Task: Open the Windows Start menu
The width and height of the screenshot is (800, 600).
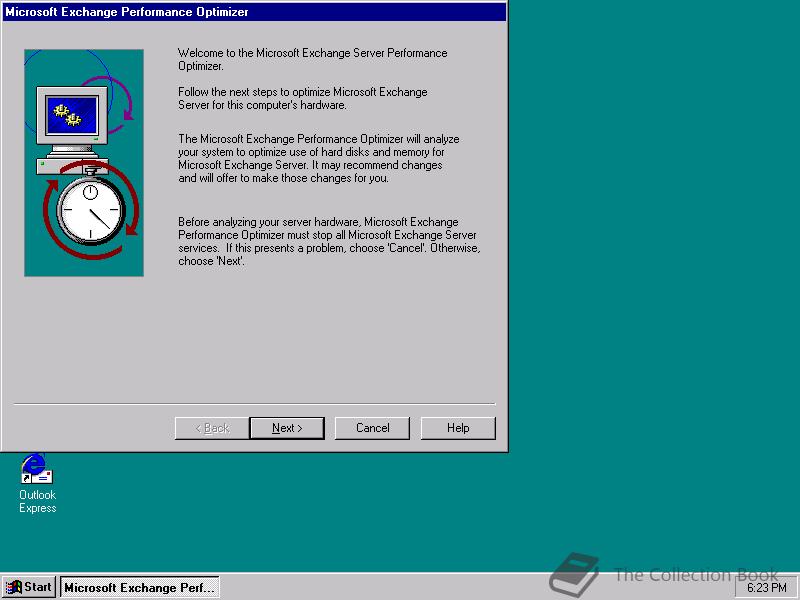Action: point(29,587)
